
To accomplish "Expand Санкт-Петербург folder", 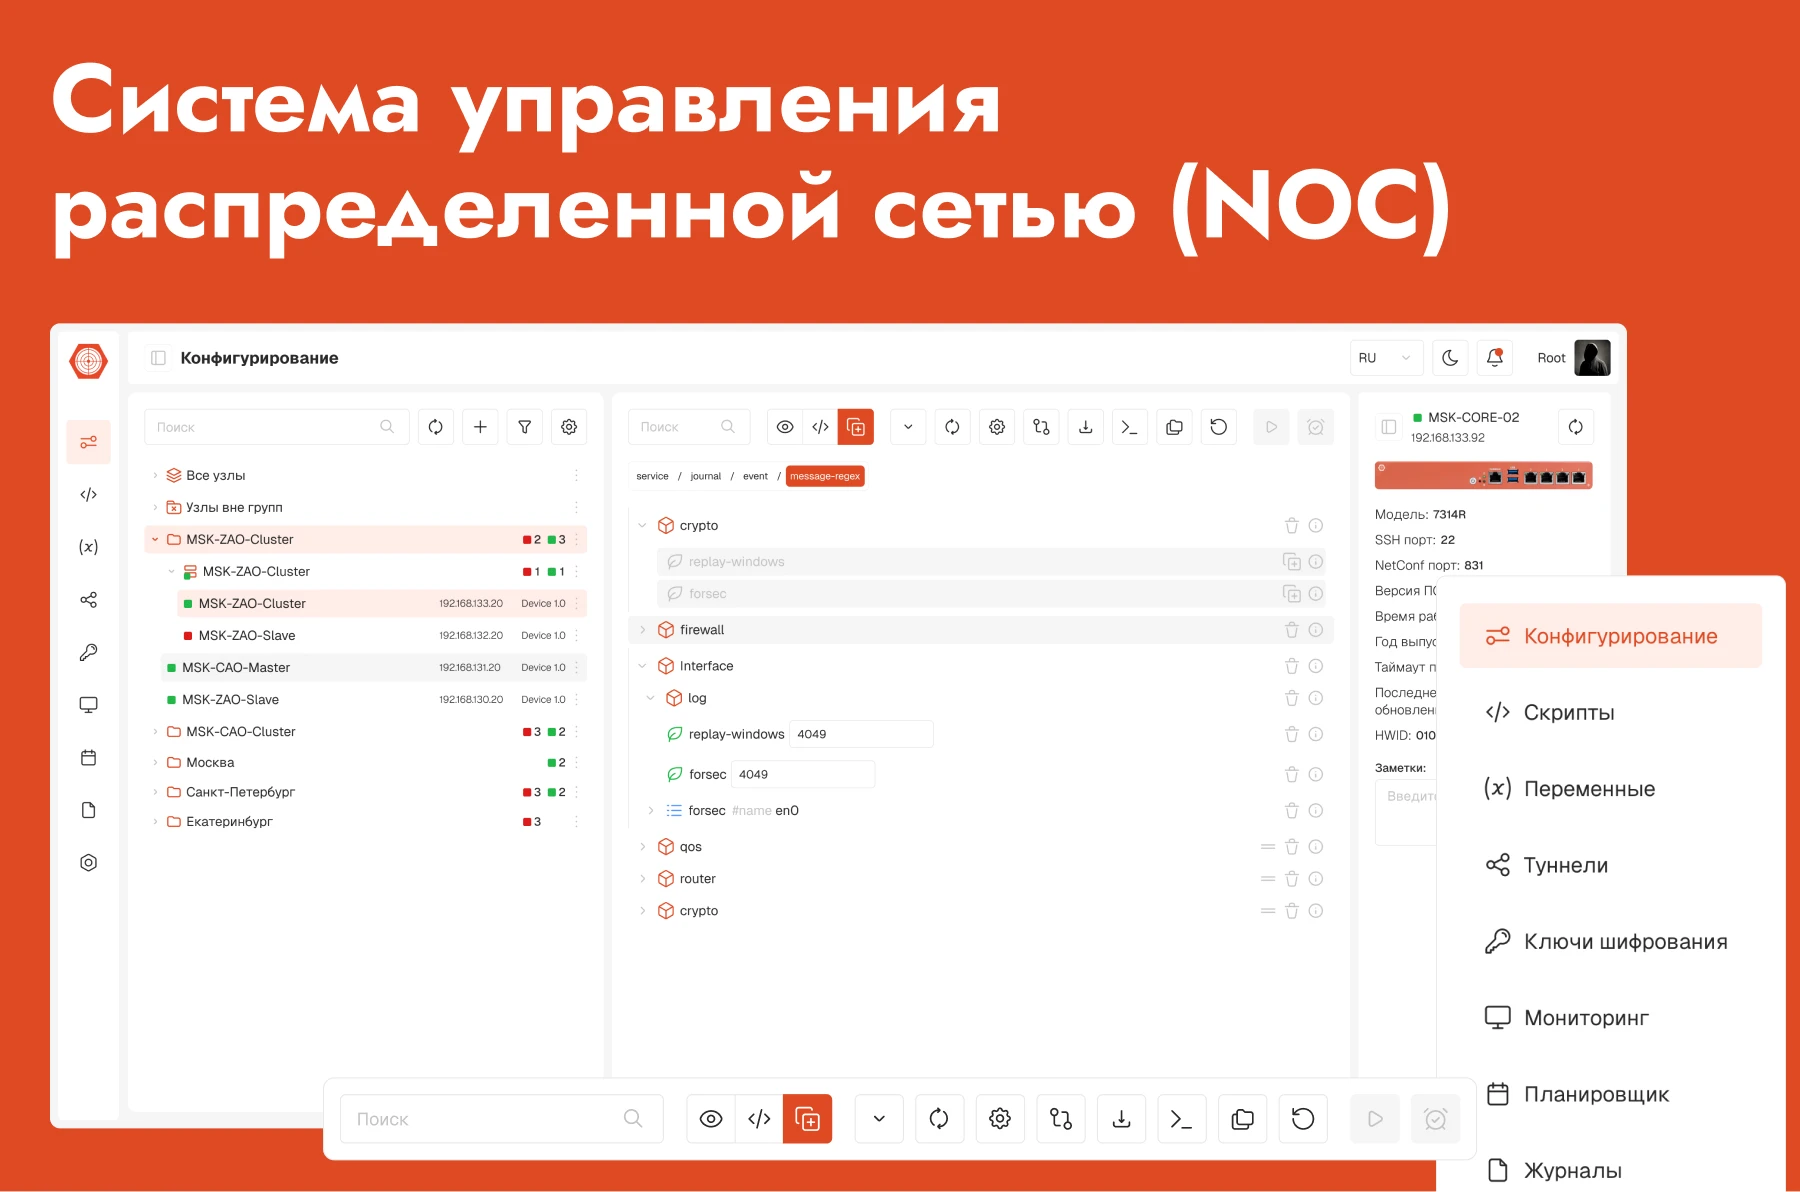I will (x=155, y=791).
